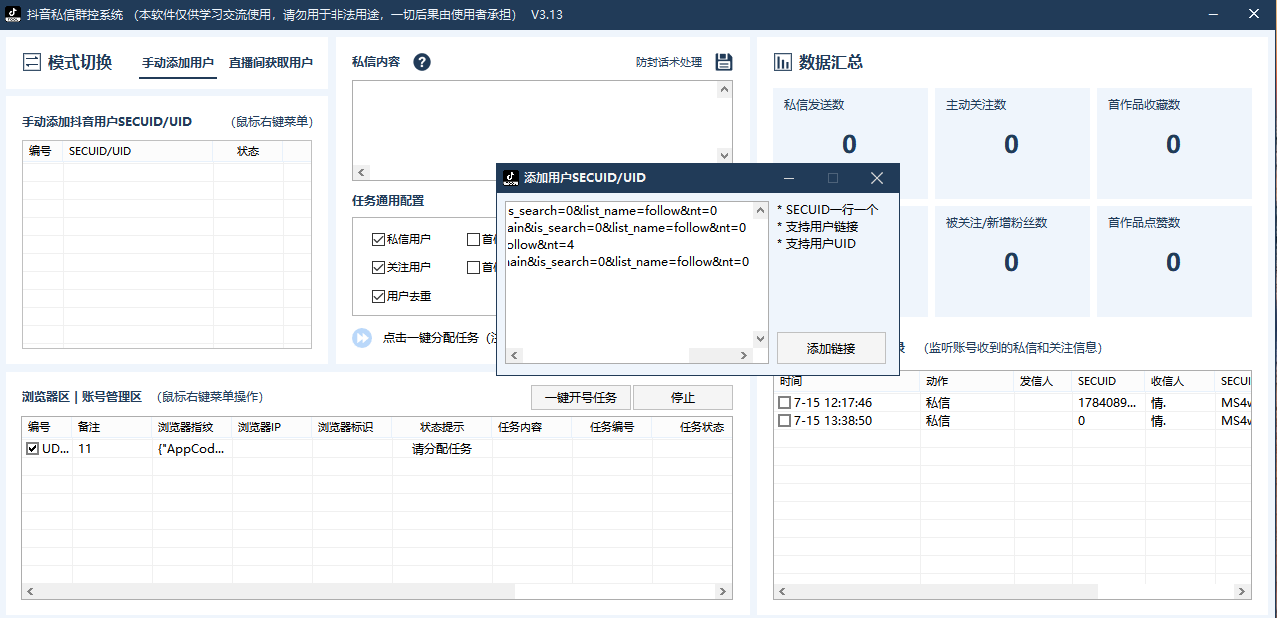Switch to 直播间获取用户 tab
This screenshot has height=618, width=1277.
click(271, 62)
